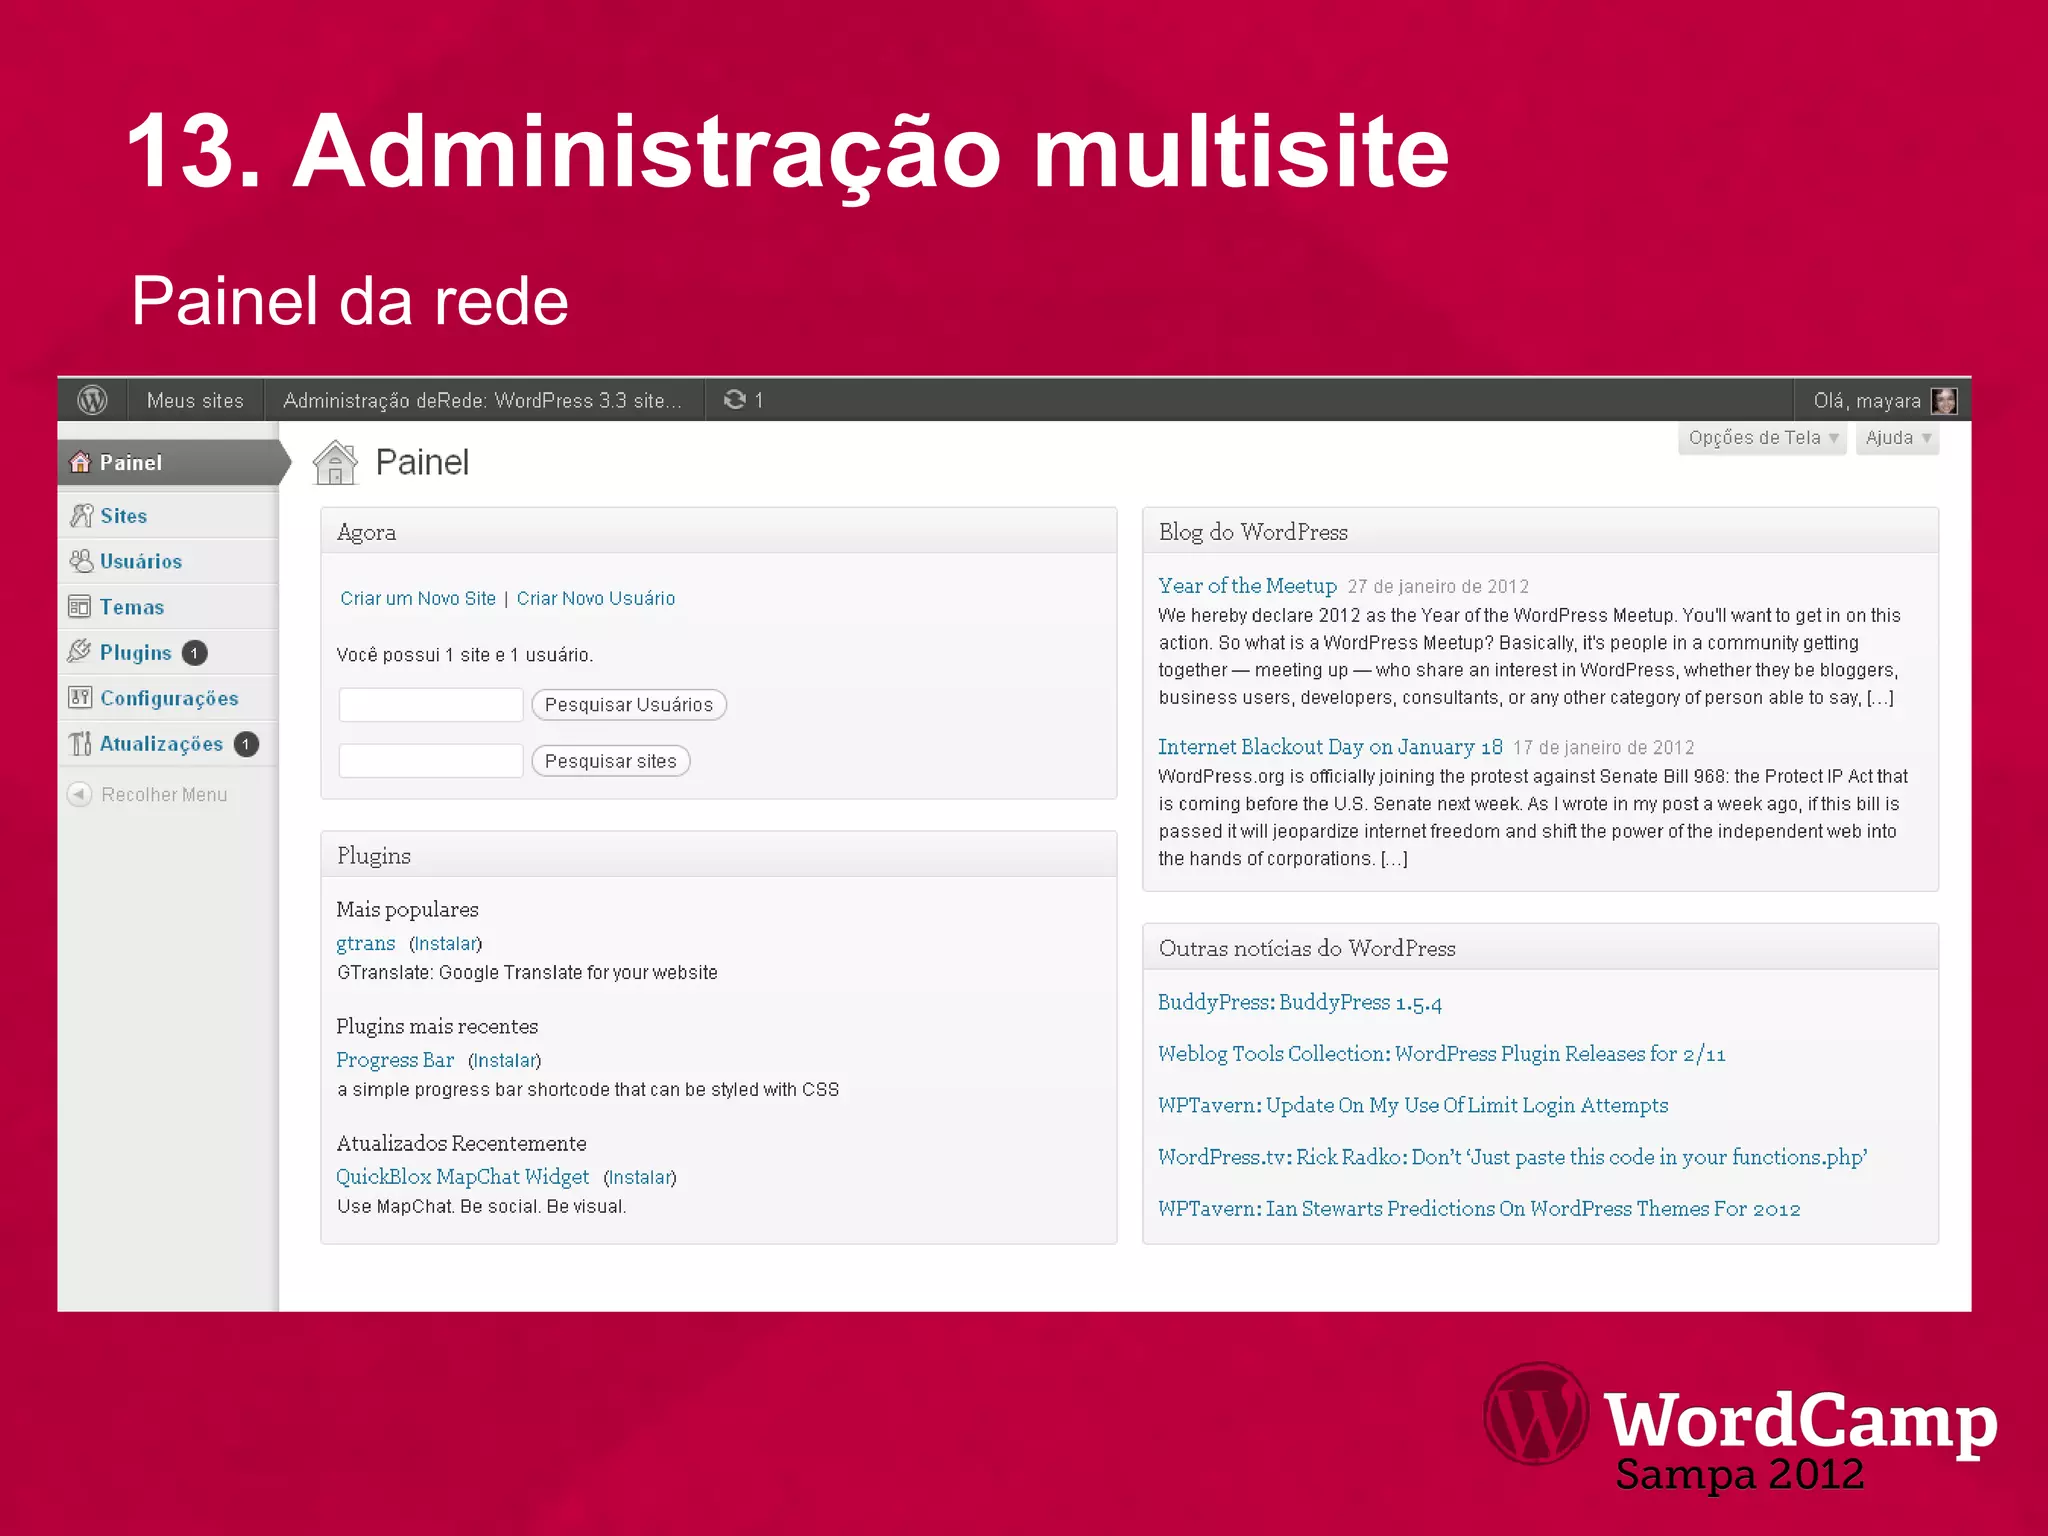The width and height of the screenshot is (2048, 1536).
Task: Click the Configurações sidebar icon
Action: [80, 698]
